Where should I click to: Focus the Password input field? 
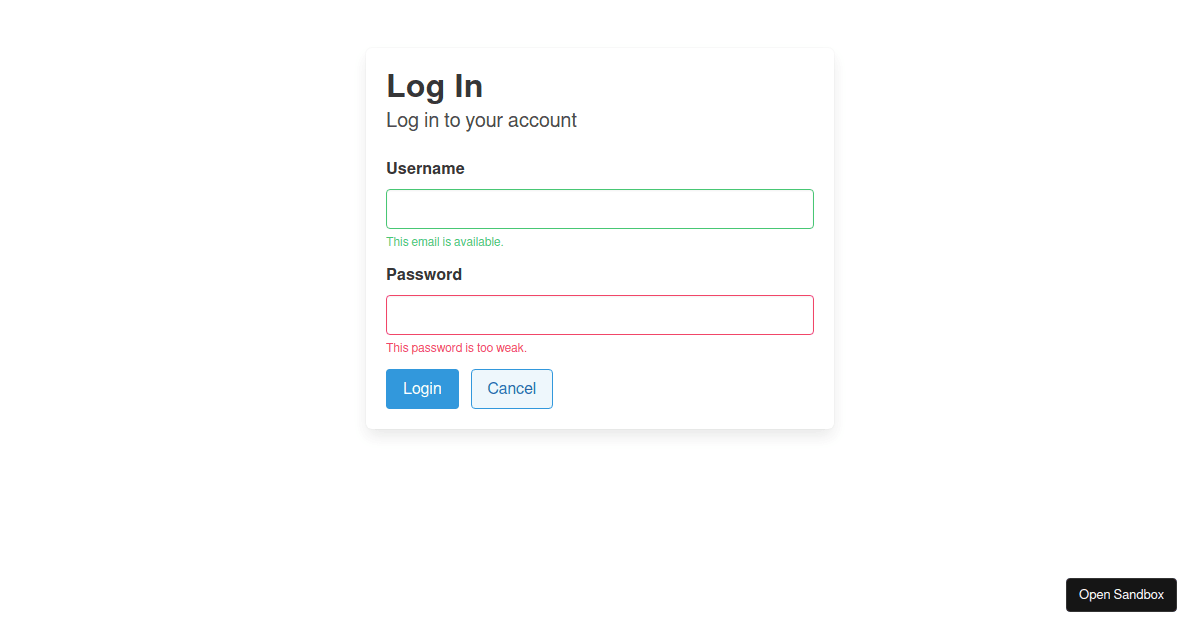pyautogui.click(x=600, y=315)
